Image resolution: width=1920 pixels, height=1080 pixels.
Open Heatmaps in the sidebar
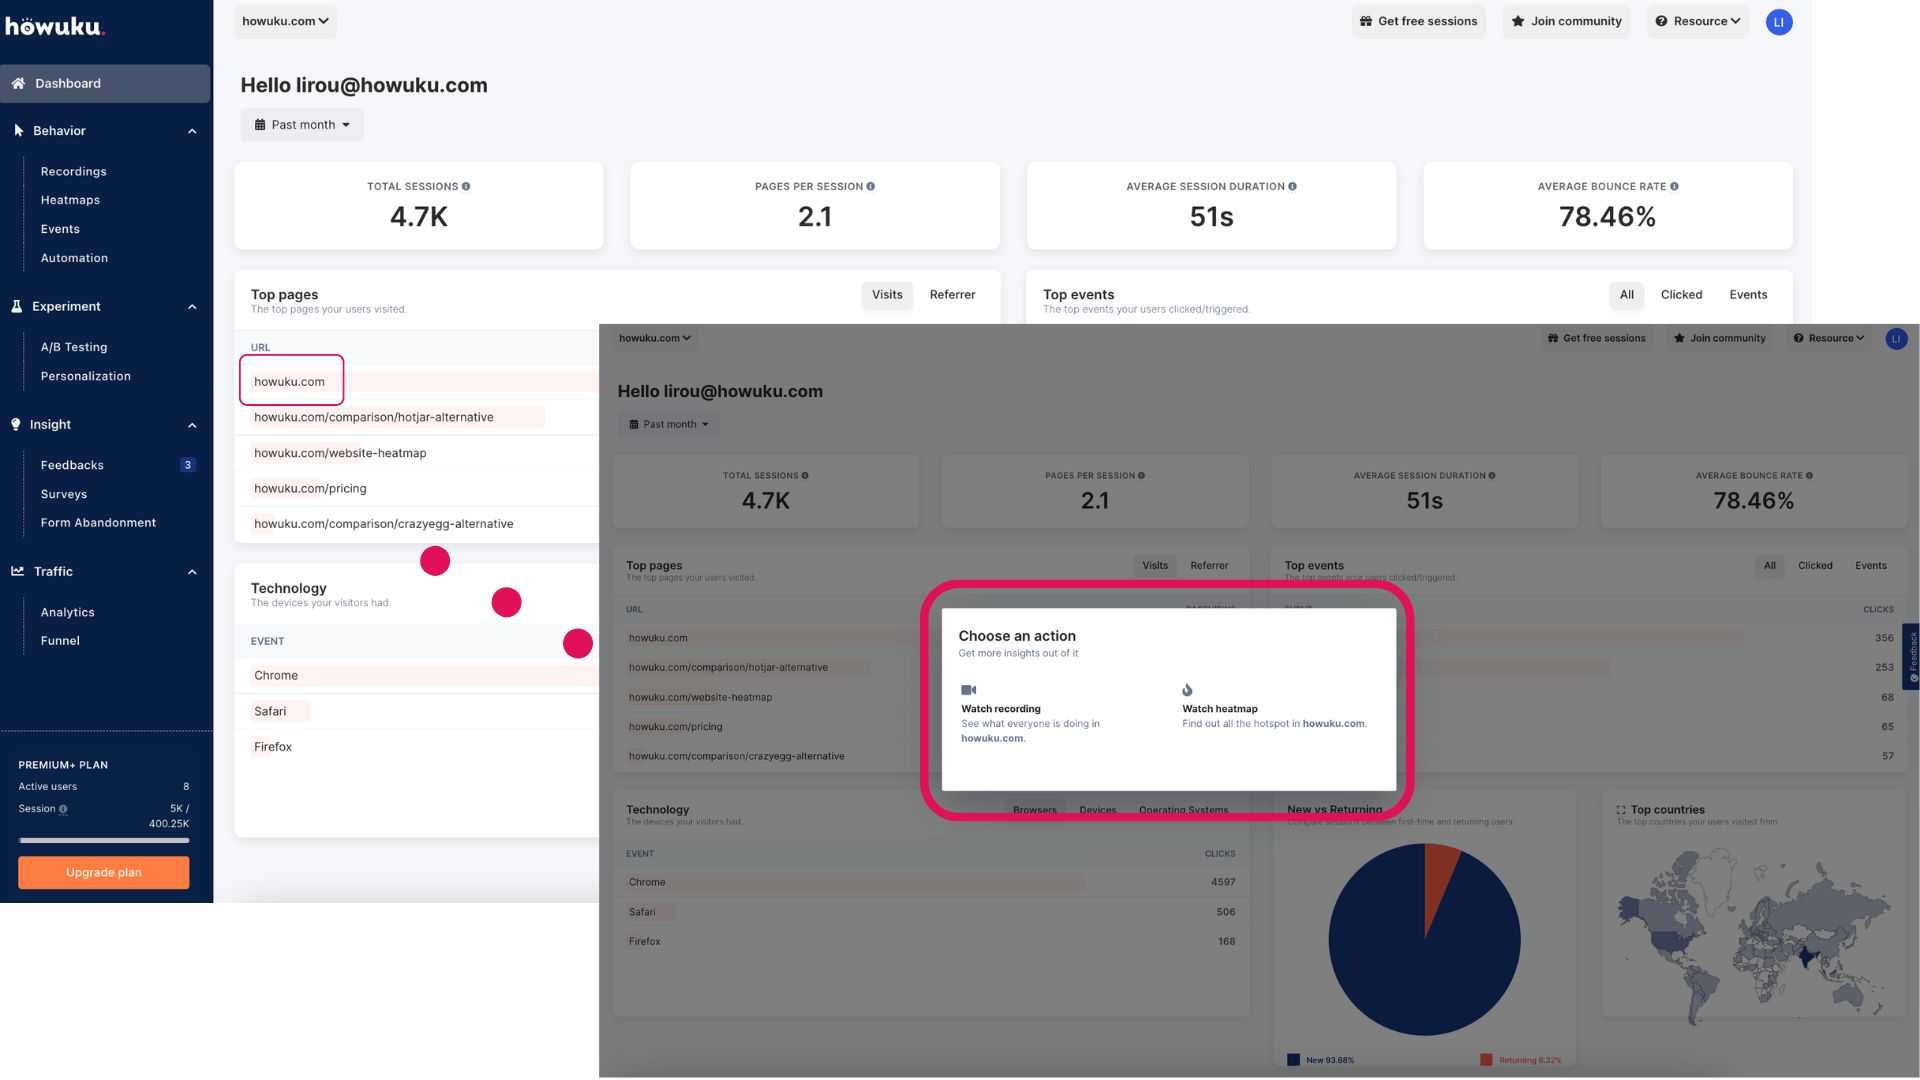(x=70, y=200)
